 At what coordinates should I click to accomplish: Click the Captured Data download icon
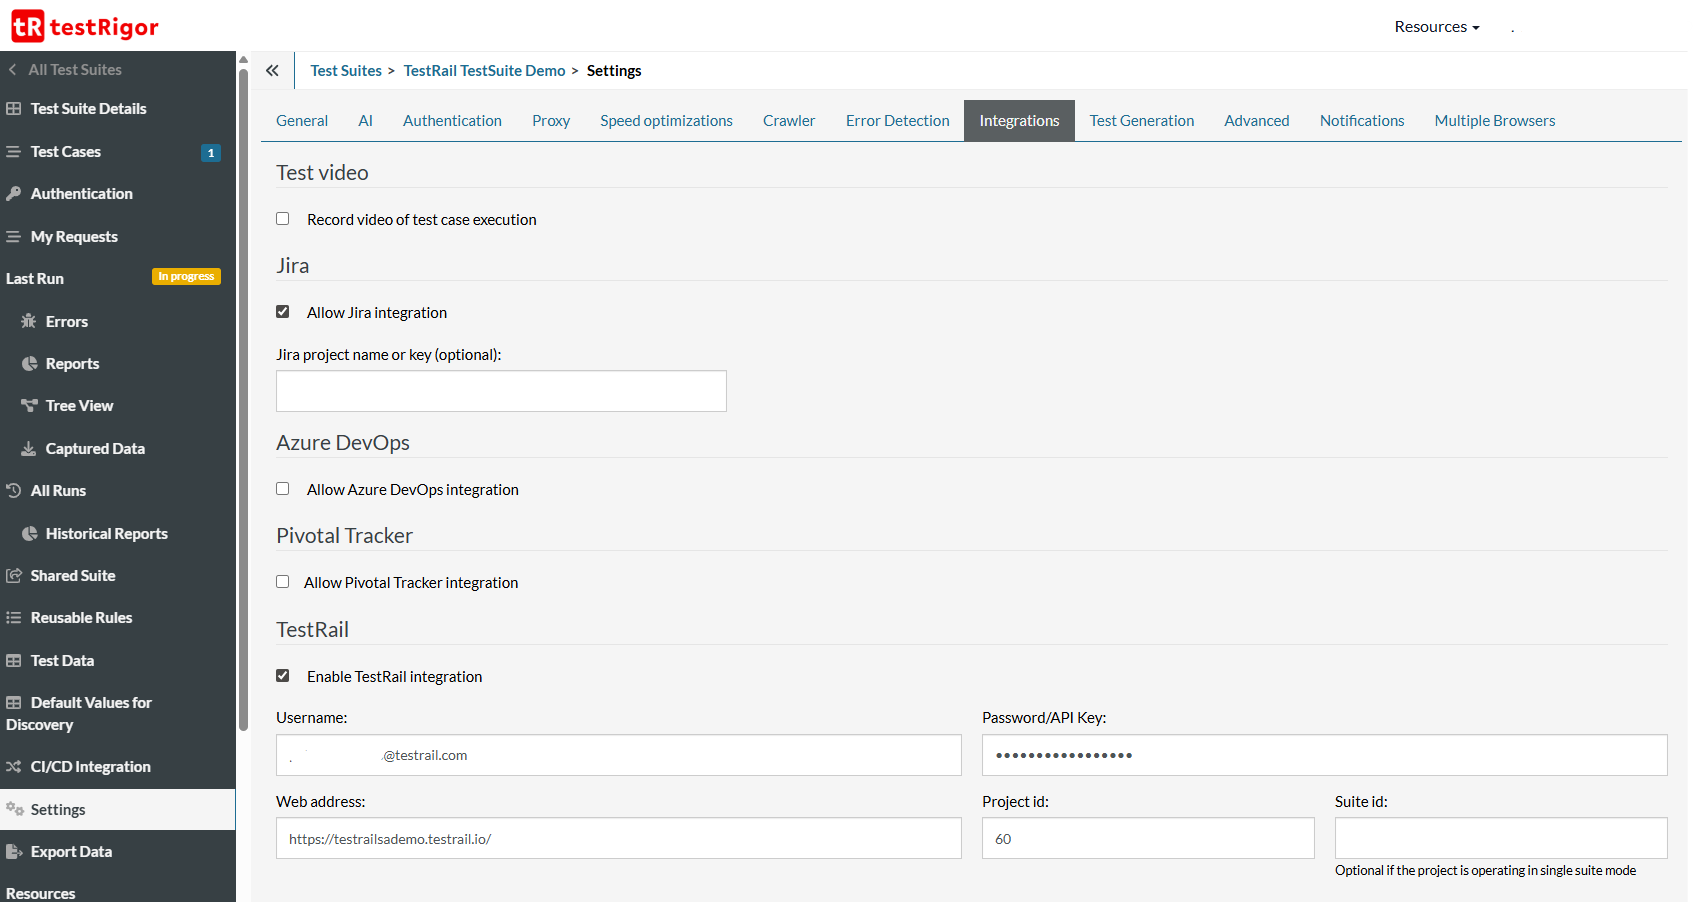pyautogui.click(x=29, y=449)
